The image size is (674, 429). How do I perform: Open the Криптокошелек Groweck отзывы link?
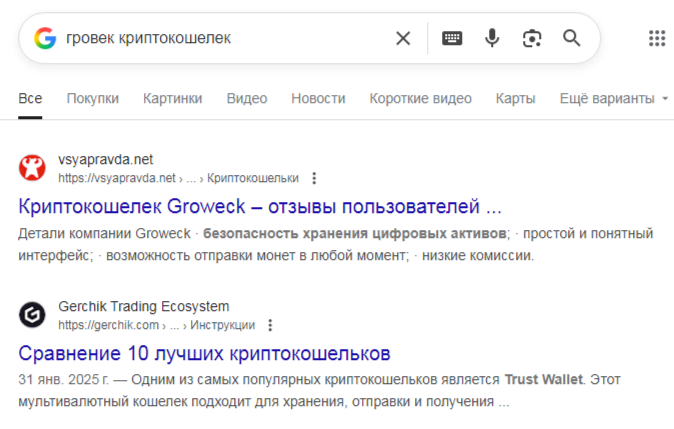(260, 206)
